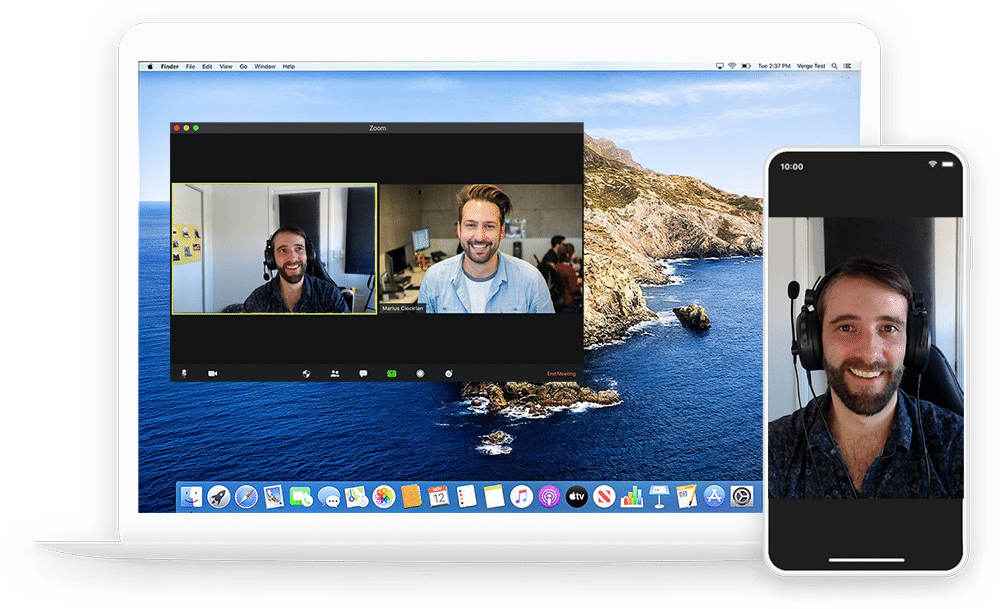Select the yellow-highlighted speaker video tile

(274, 248)
